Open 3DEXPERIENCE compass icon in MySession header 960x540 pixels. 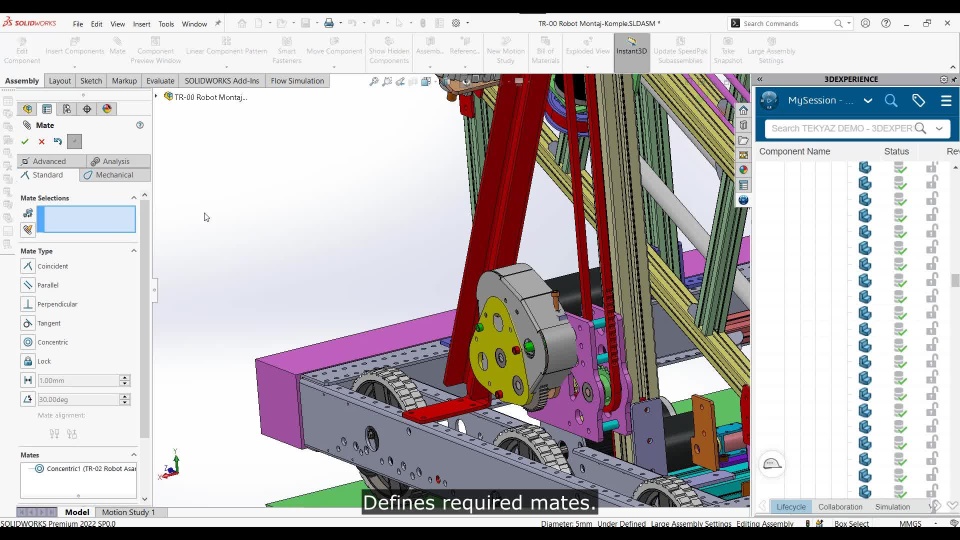[x=770, y=100]
